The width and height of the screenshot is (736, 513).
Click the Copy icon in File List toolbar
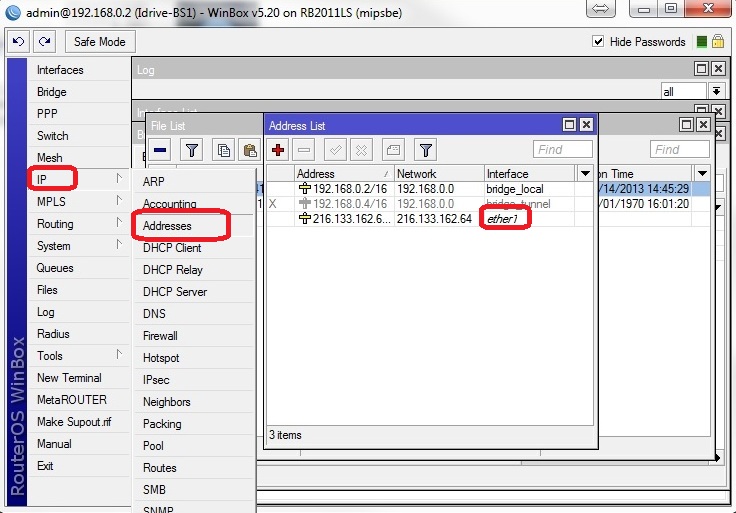[x=225, y=150]
